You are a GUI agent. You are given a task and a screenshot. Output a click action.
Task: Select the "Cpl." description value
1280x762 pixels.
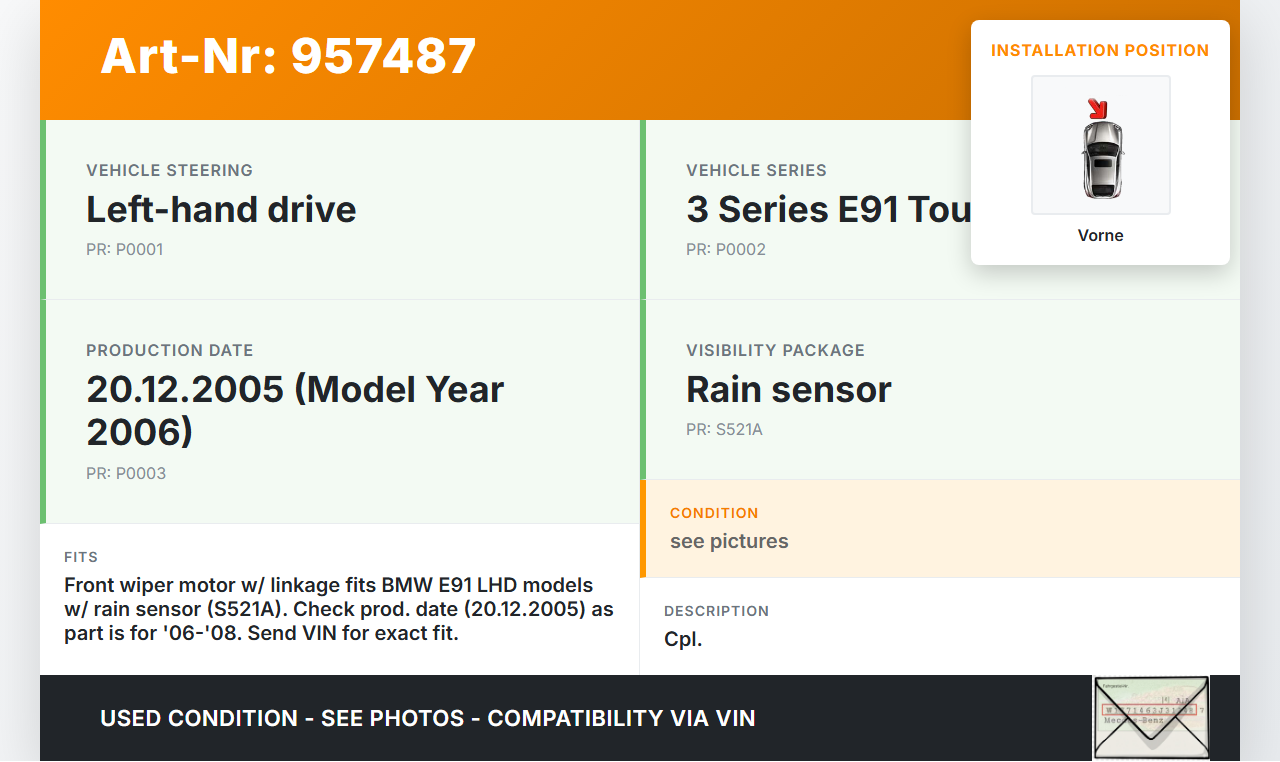tap(683, 639)
